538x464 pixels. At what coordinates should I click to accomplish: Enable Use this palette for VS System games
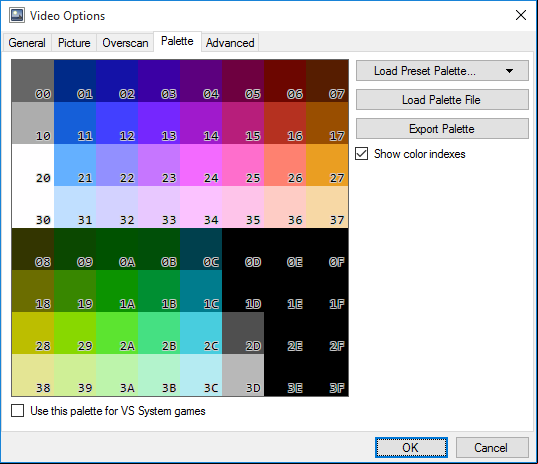[x=17, y=410]
